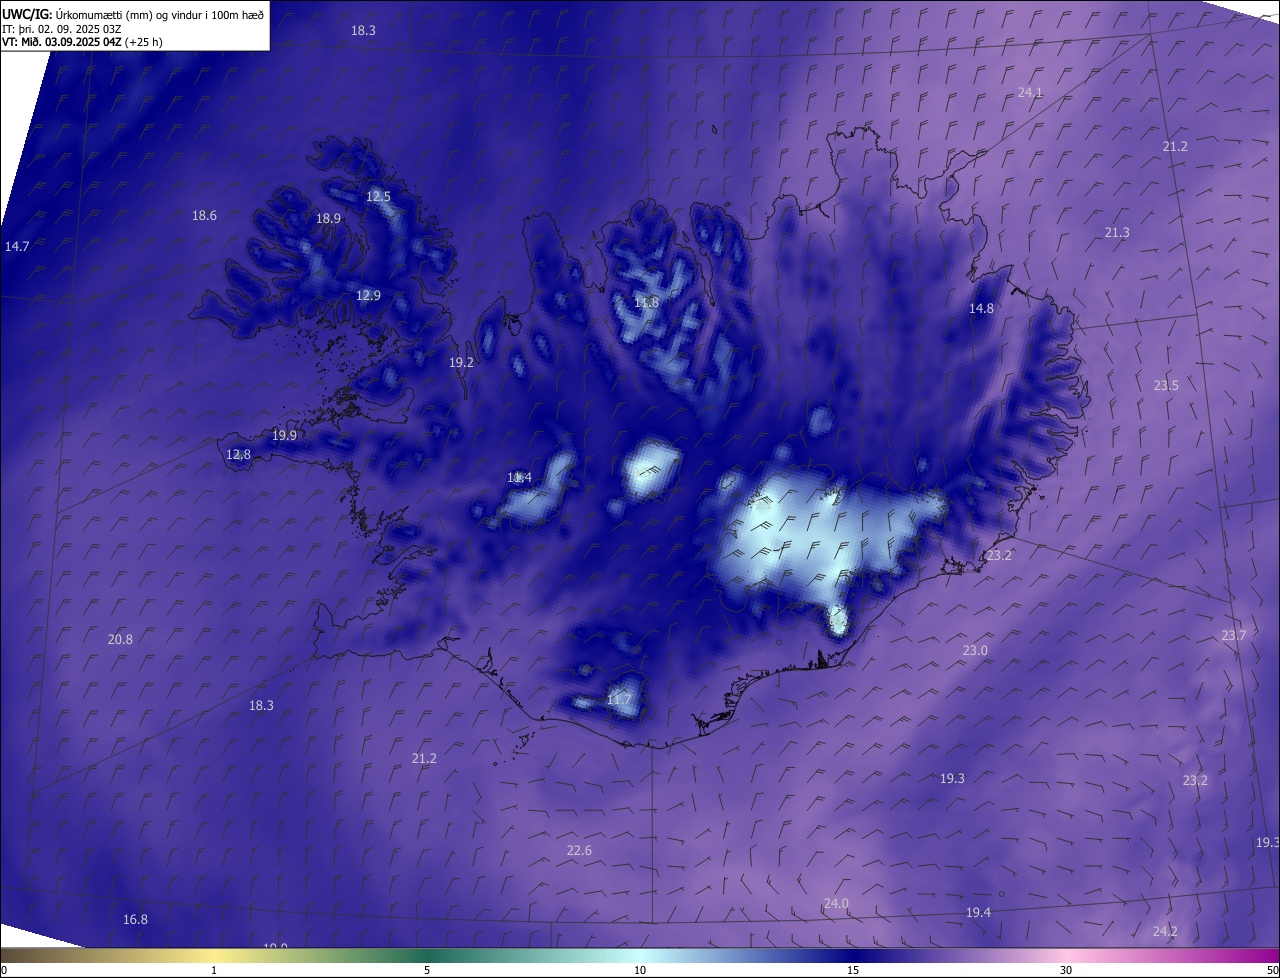Click the colorbar tick labeled 15
1280x978 pixels.
853,970
